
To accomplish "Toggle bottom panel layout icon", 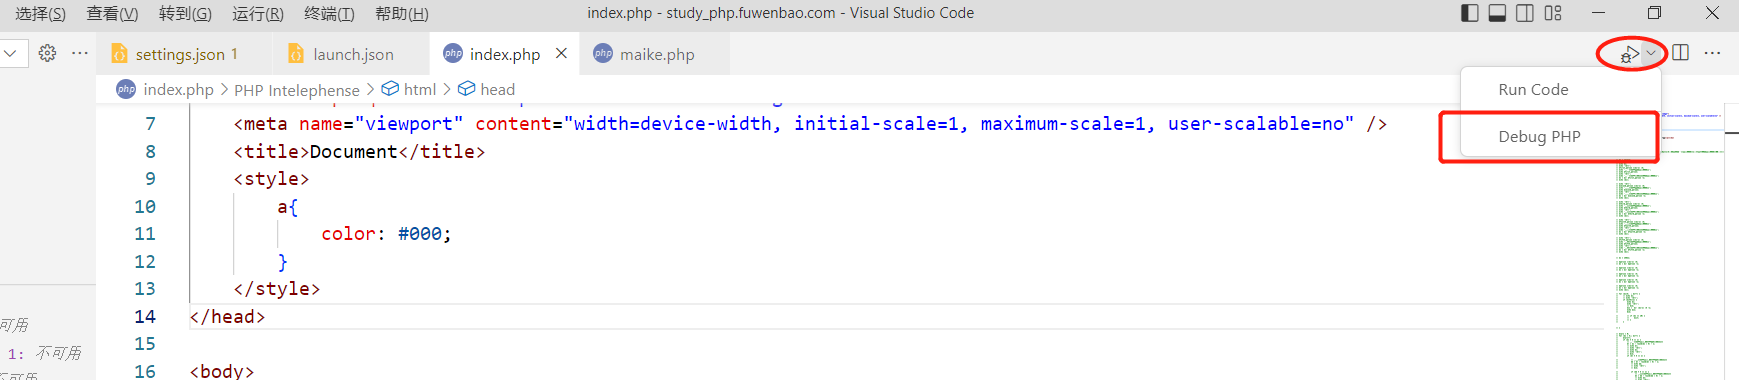I will (1497, 13).
